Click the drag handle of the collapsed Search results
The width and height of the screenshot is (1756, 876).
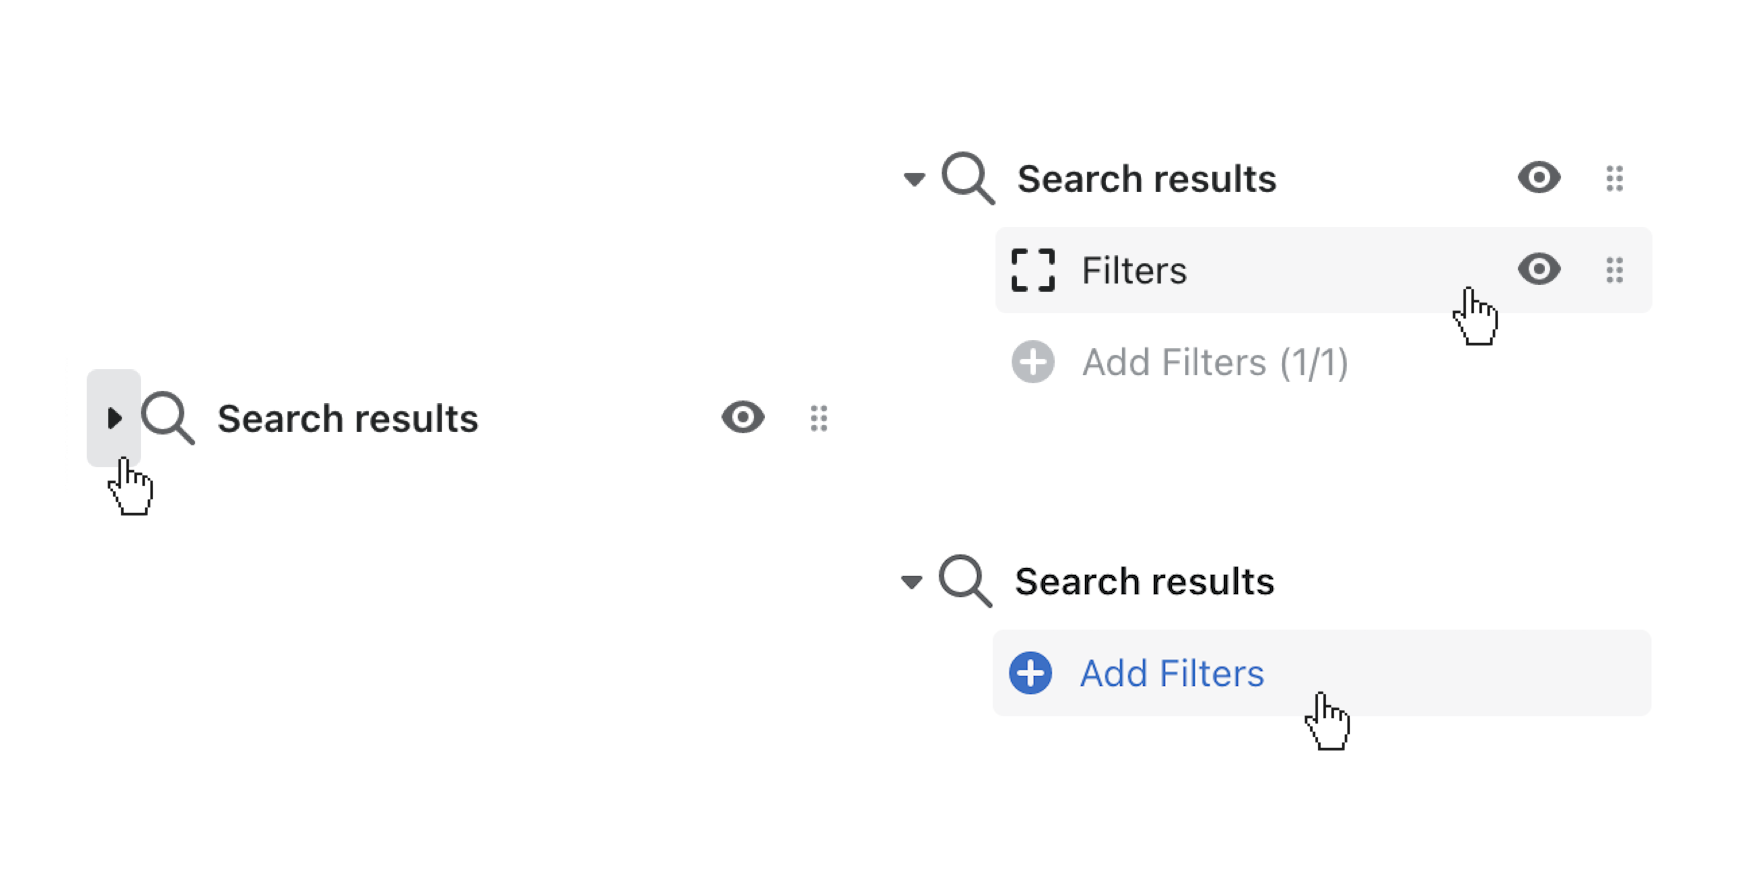pos(819,418)
